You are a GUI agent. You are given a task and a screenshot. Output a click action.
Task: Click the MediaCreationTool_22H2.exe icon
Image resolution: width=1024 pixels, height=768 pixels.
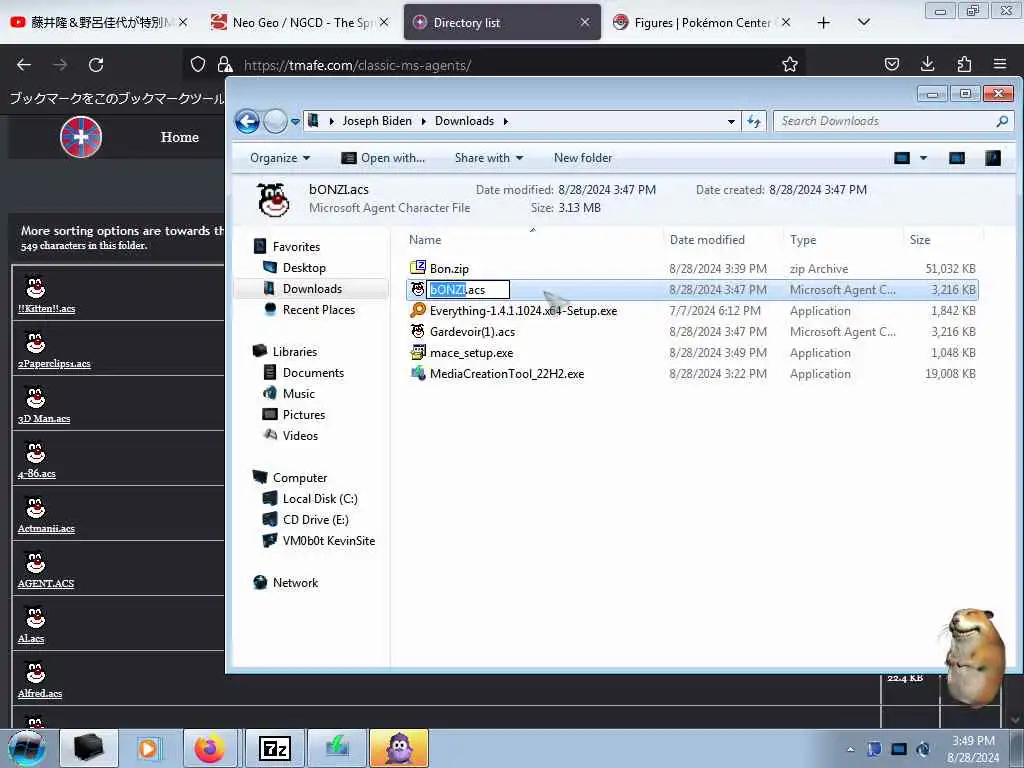[x=418, y=374]
